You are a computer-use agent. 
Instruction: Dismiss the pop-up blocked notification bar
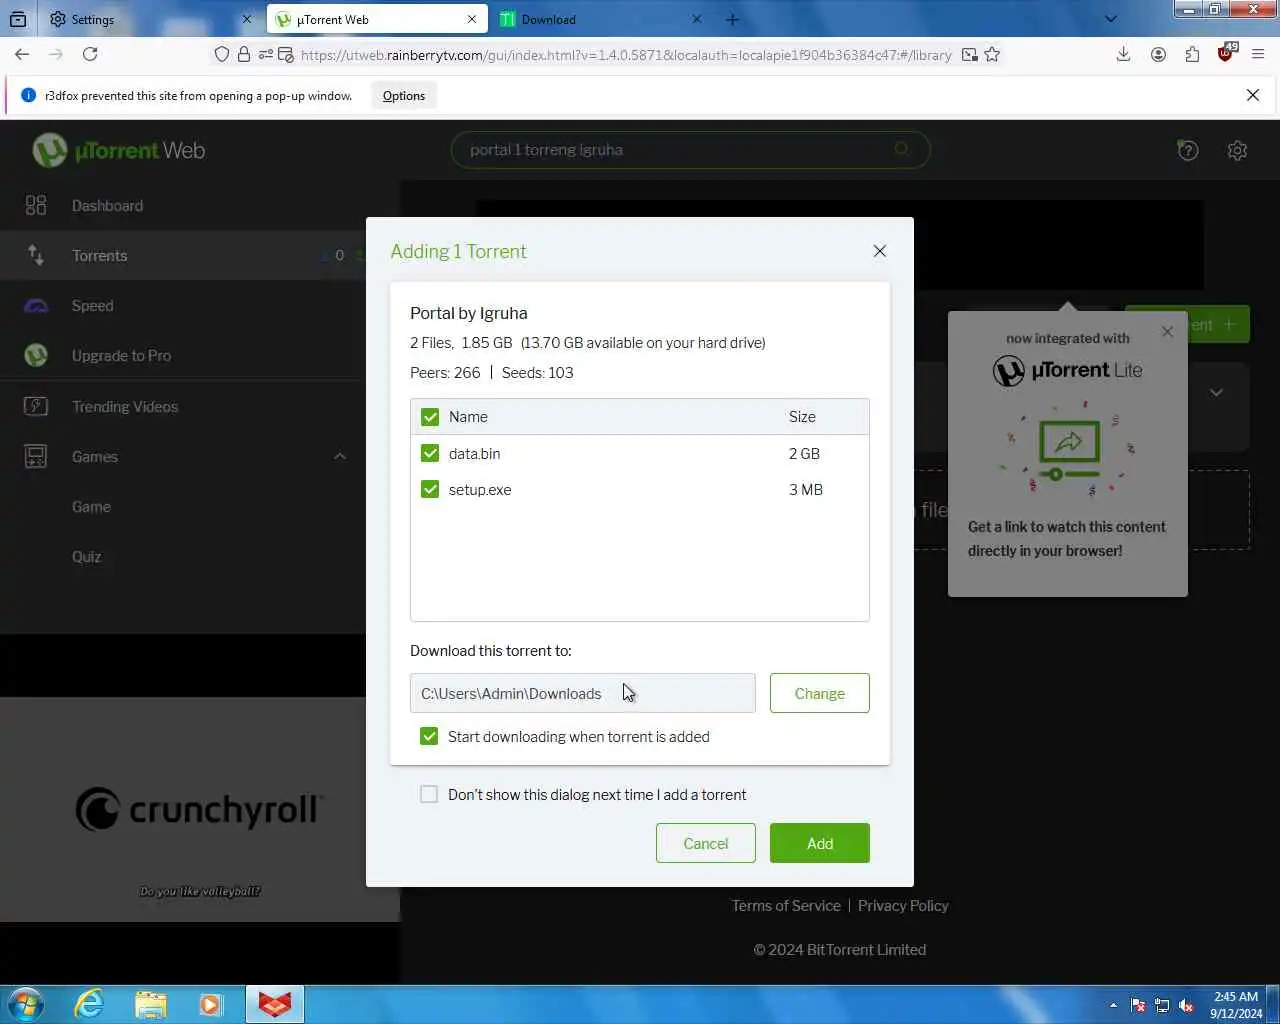1253,95
